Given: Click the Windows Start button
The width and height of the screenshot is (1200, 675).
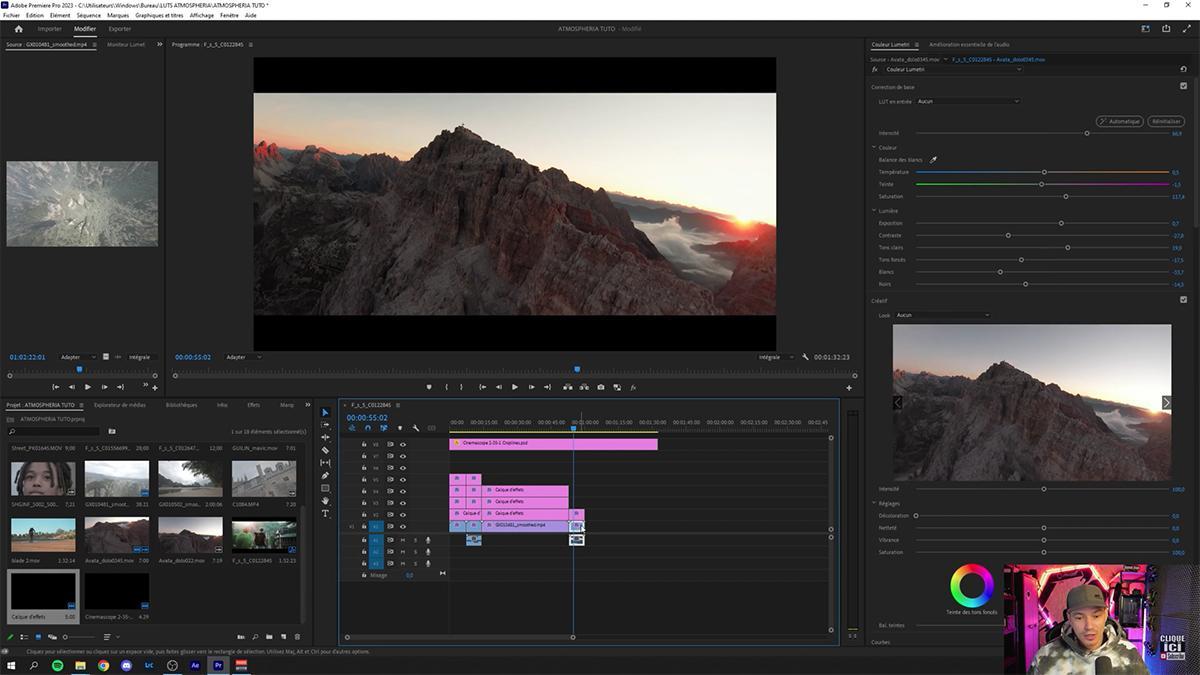Looking at the screenshot, I should pyautogui.click(x=11, y=665).
